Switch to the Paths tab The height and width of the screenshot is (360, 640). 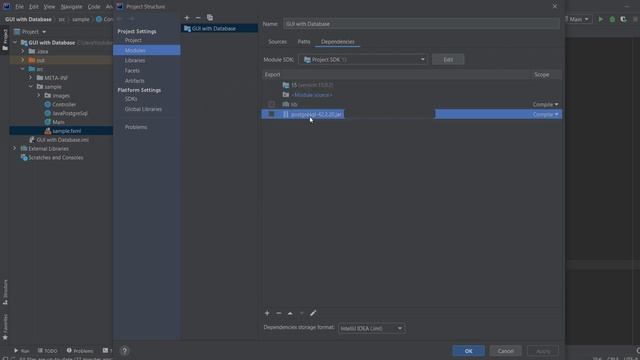304,42
